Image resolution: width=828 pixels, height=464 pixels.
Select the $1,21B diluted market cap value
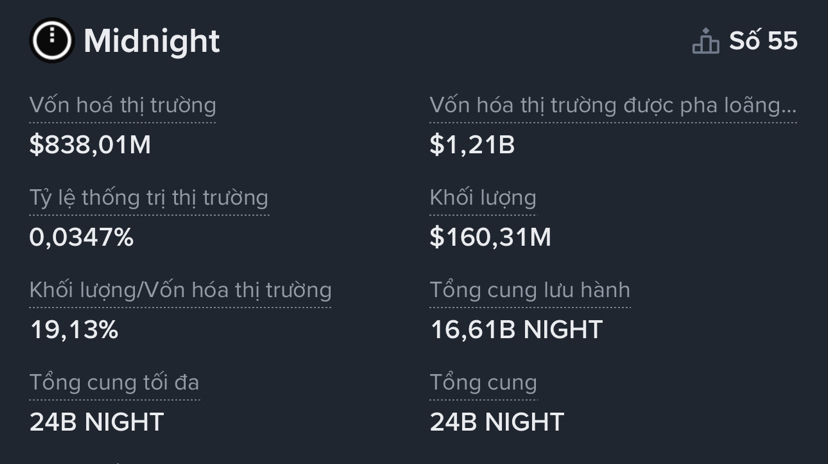click(x=472, y=145)
